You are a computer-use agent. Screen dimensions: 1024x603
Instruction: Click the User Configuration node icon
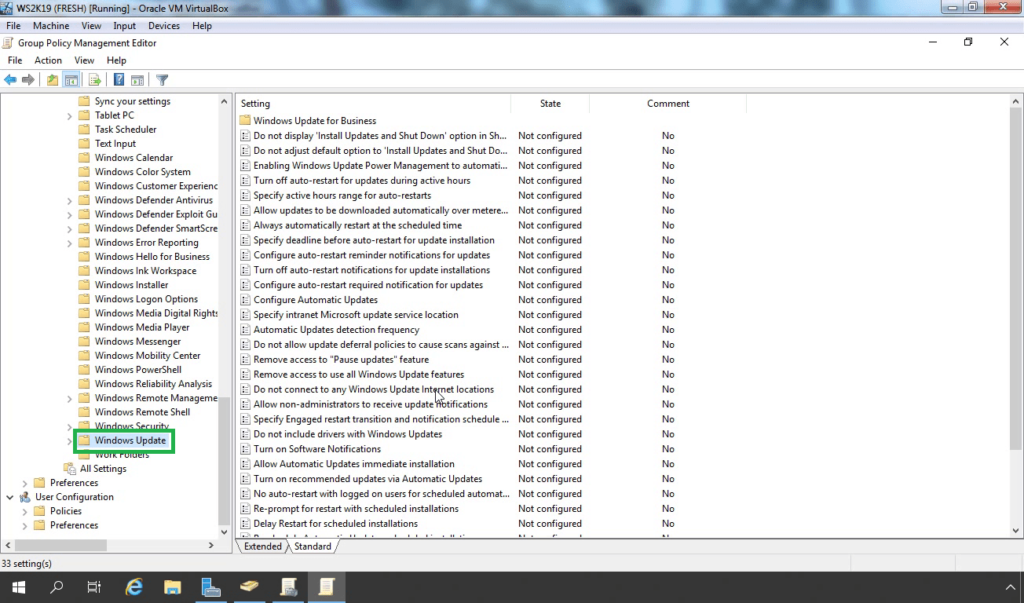point(25,497)
